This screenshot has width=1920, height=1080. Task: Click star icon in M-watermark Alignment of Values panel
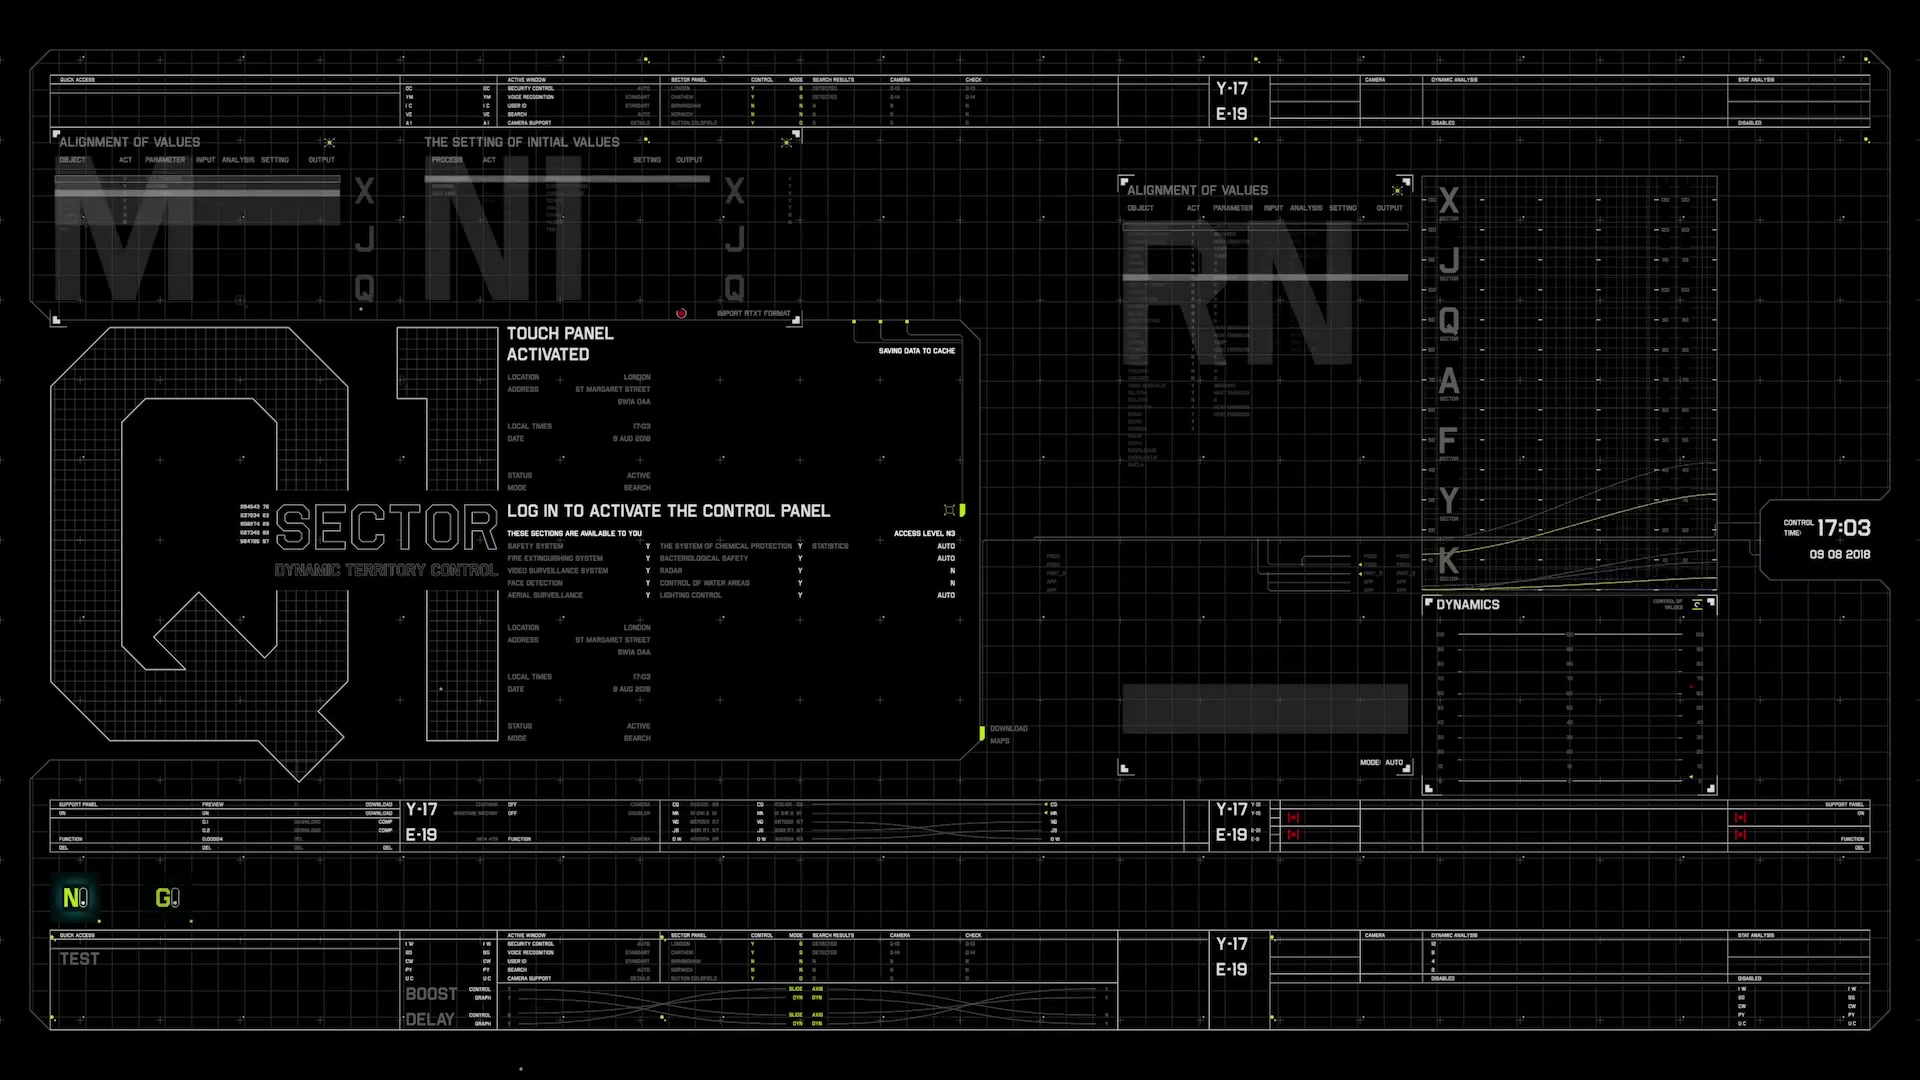point(329,142)
